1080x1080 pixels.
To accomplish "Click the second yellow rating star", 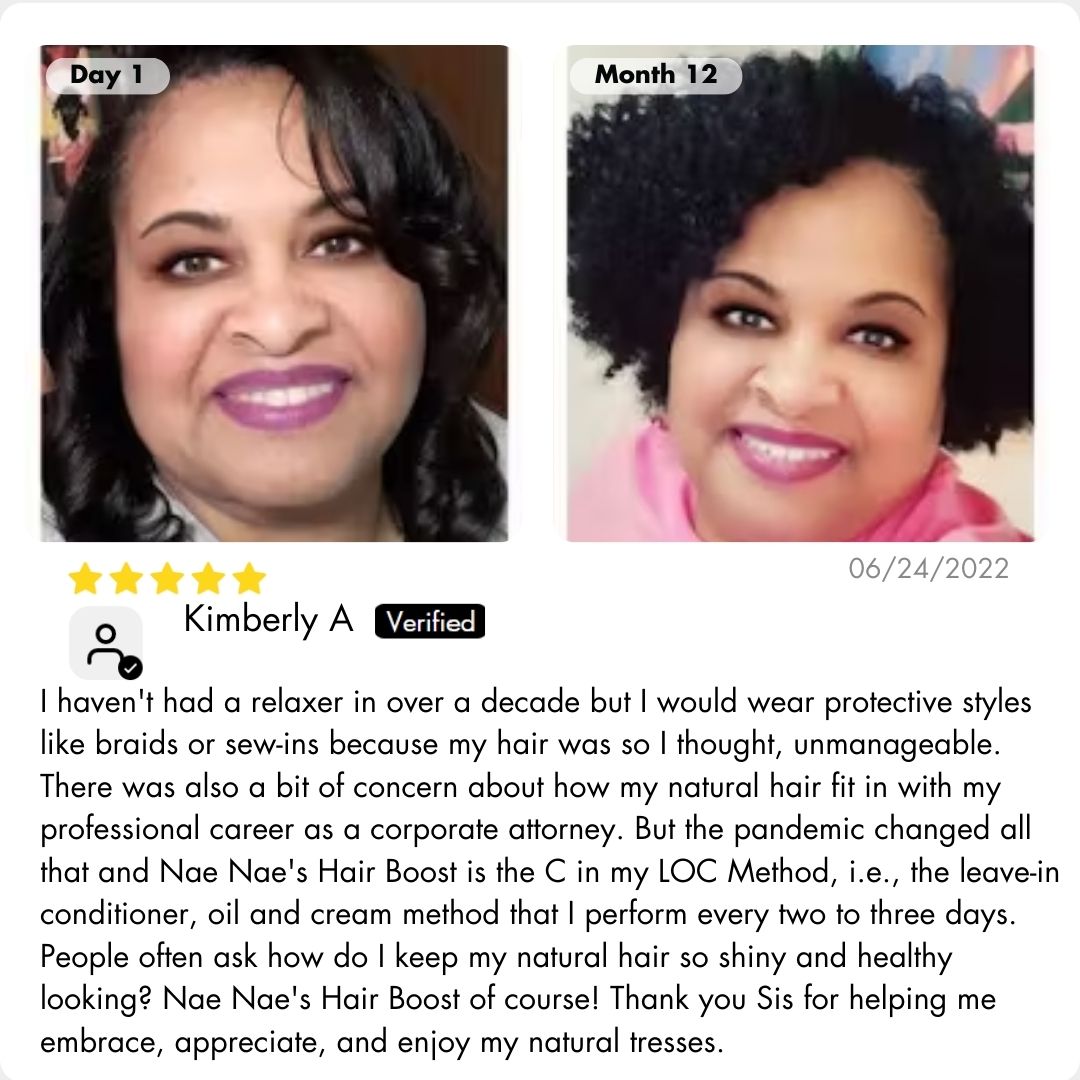I will click(127, 579).
